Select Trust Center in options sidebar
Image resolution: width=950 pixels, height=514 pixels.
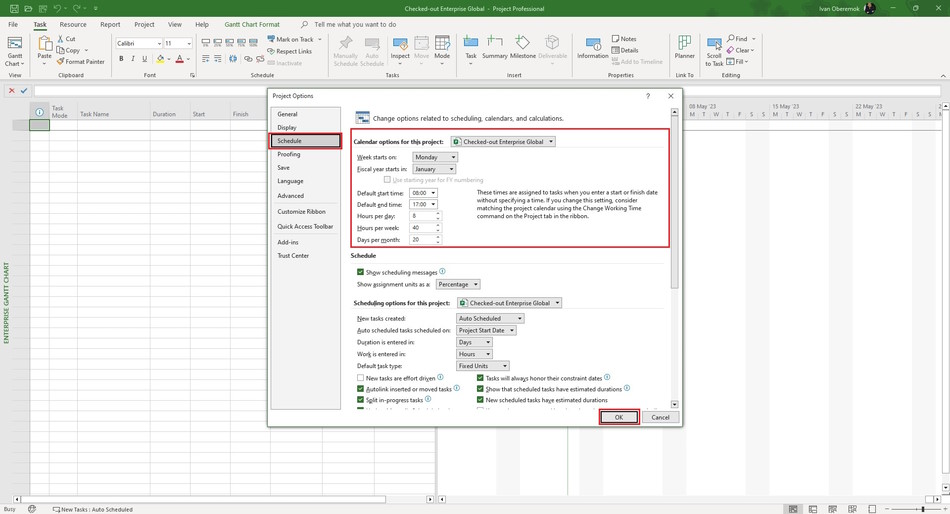click(305, 255)
